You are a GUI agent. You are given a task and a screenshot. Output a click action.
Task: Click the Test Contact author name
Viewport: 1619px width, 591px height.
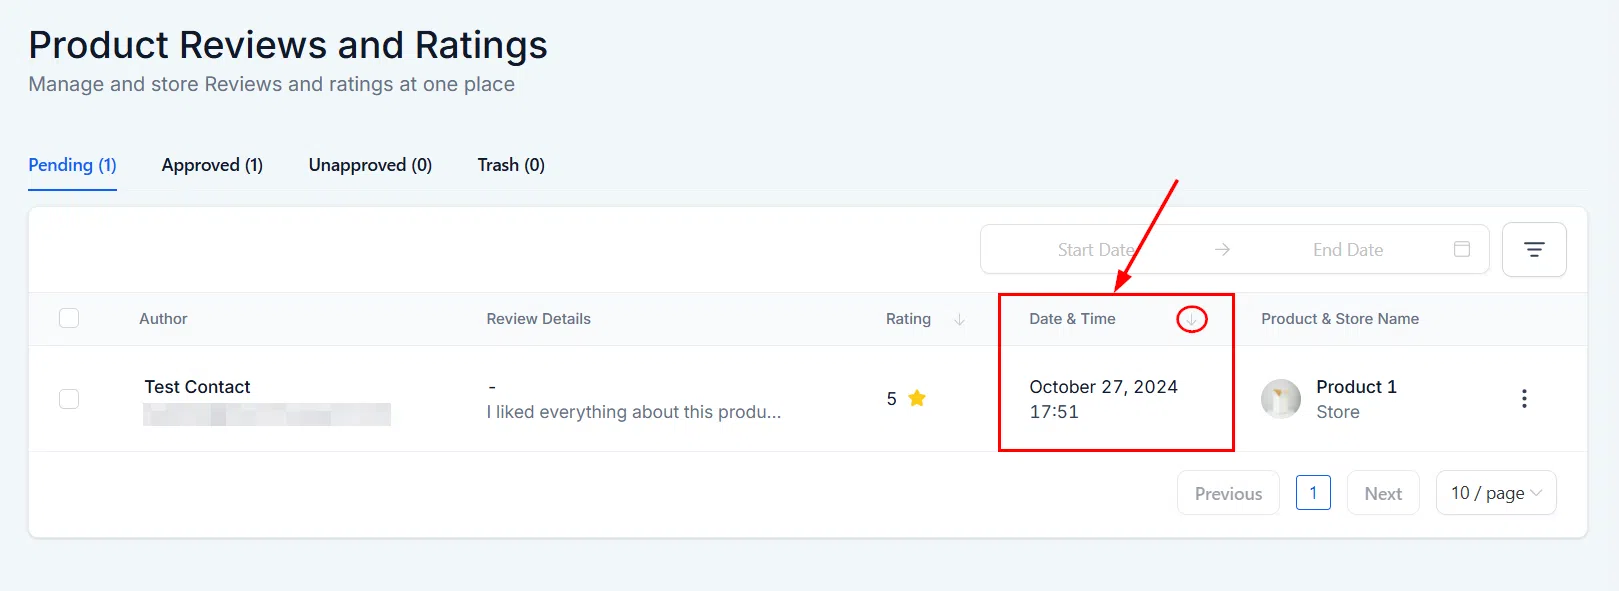click(x=197, y=387)
